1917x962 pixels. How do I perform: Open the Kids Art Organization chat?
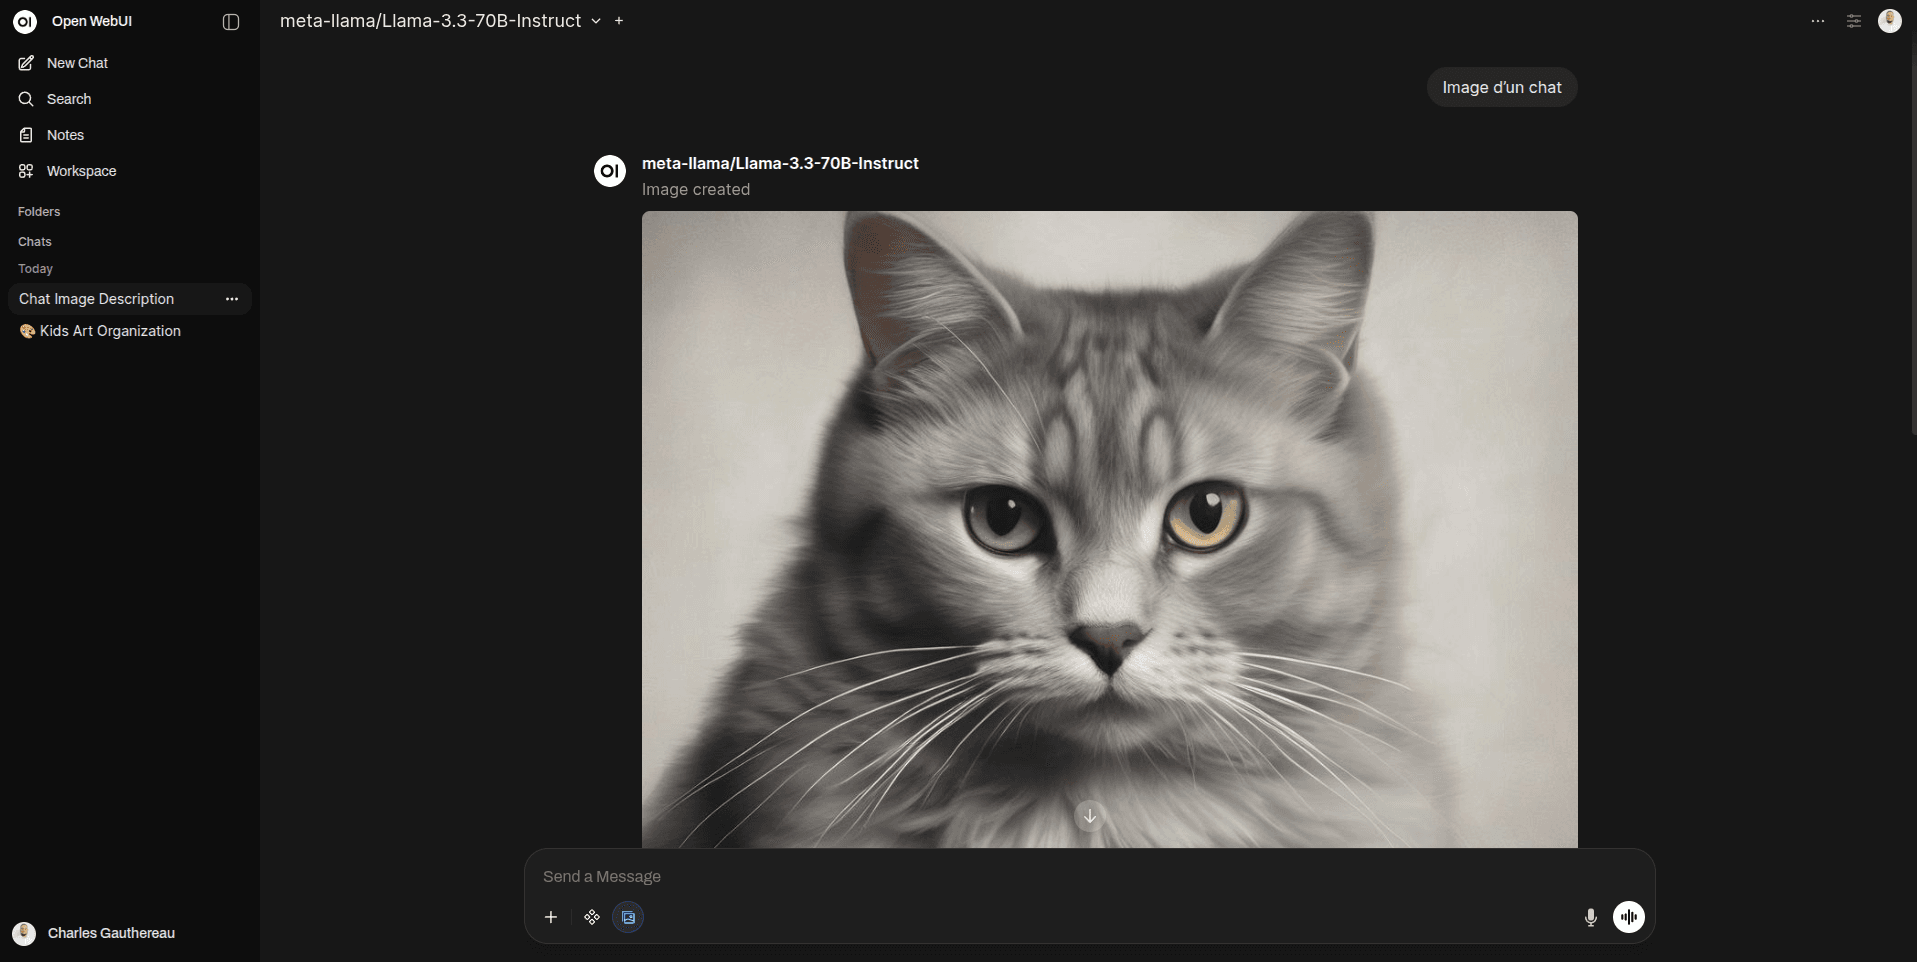110,330
